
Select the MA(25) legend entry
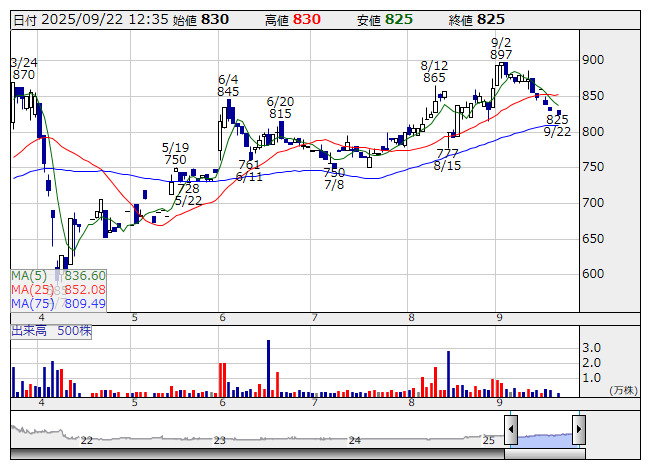pyautogui.click(x=58, y=290)
